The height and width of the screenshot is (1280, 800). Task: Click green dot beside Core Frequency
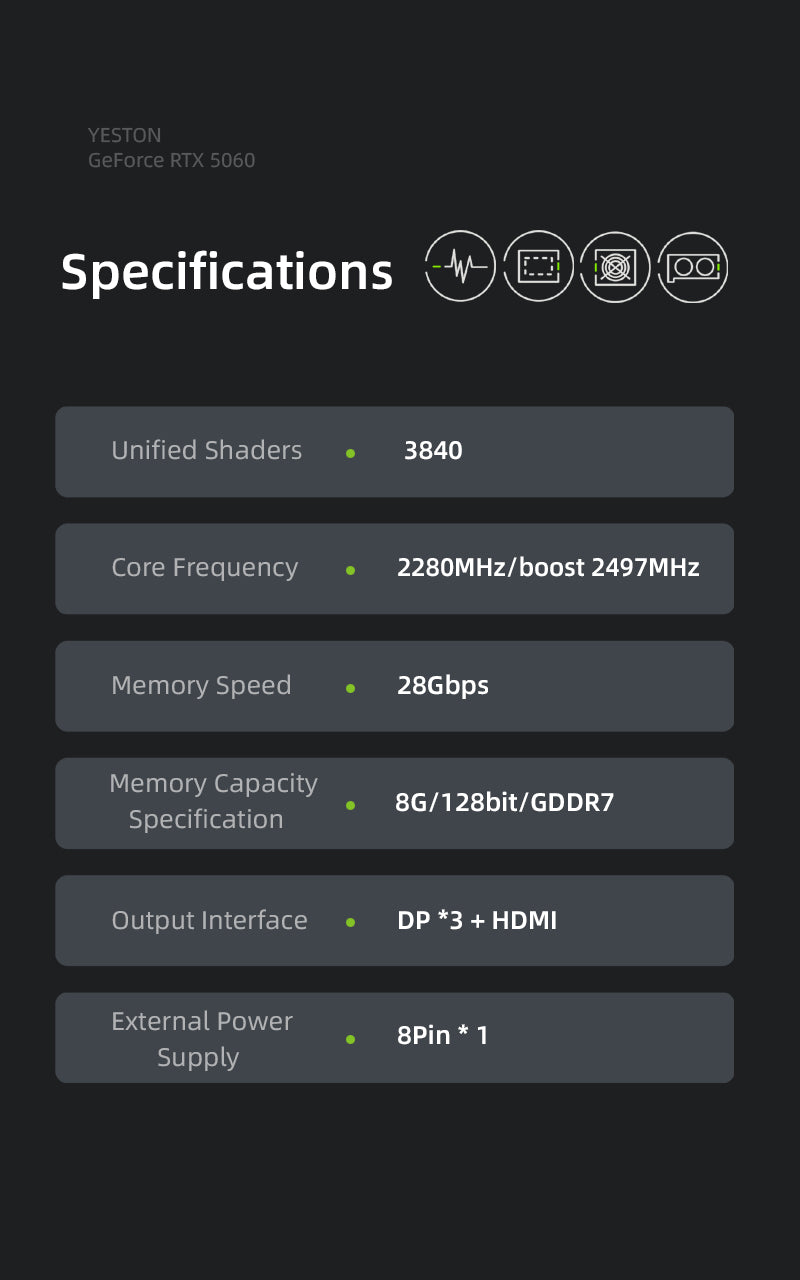tap(350, 570)
